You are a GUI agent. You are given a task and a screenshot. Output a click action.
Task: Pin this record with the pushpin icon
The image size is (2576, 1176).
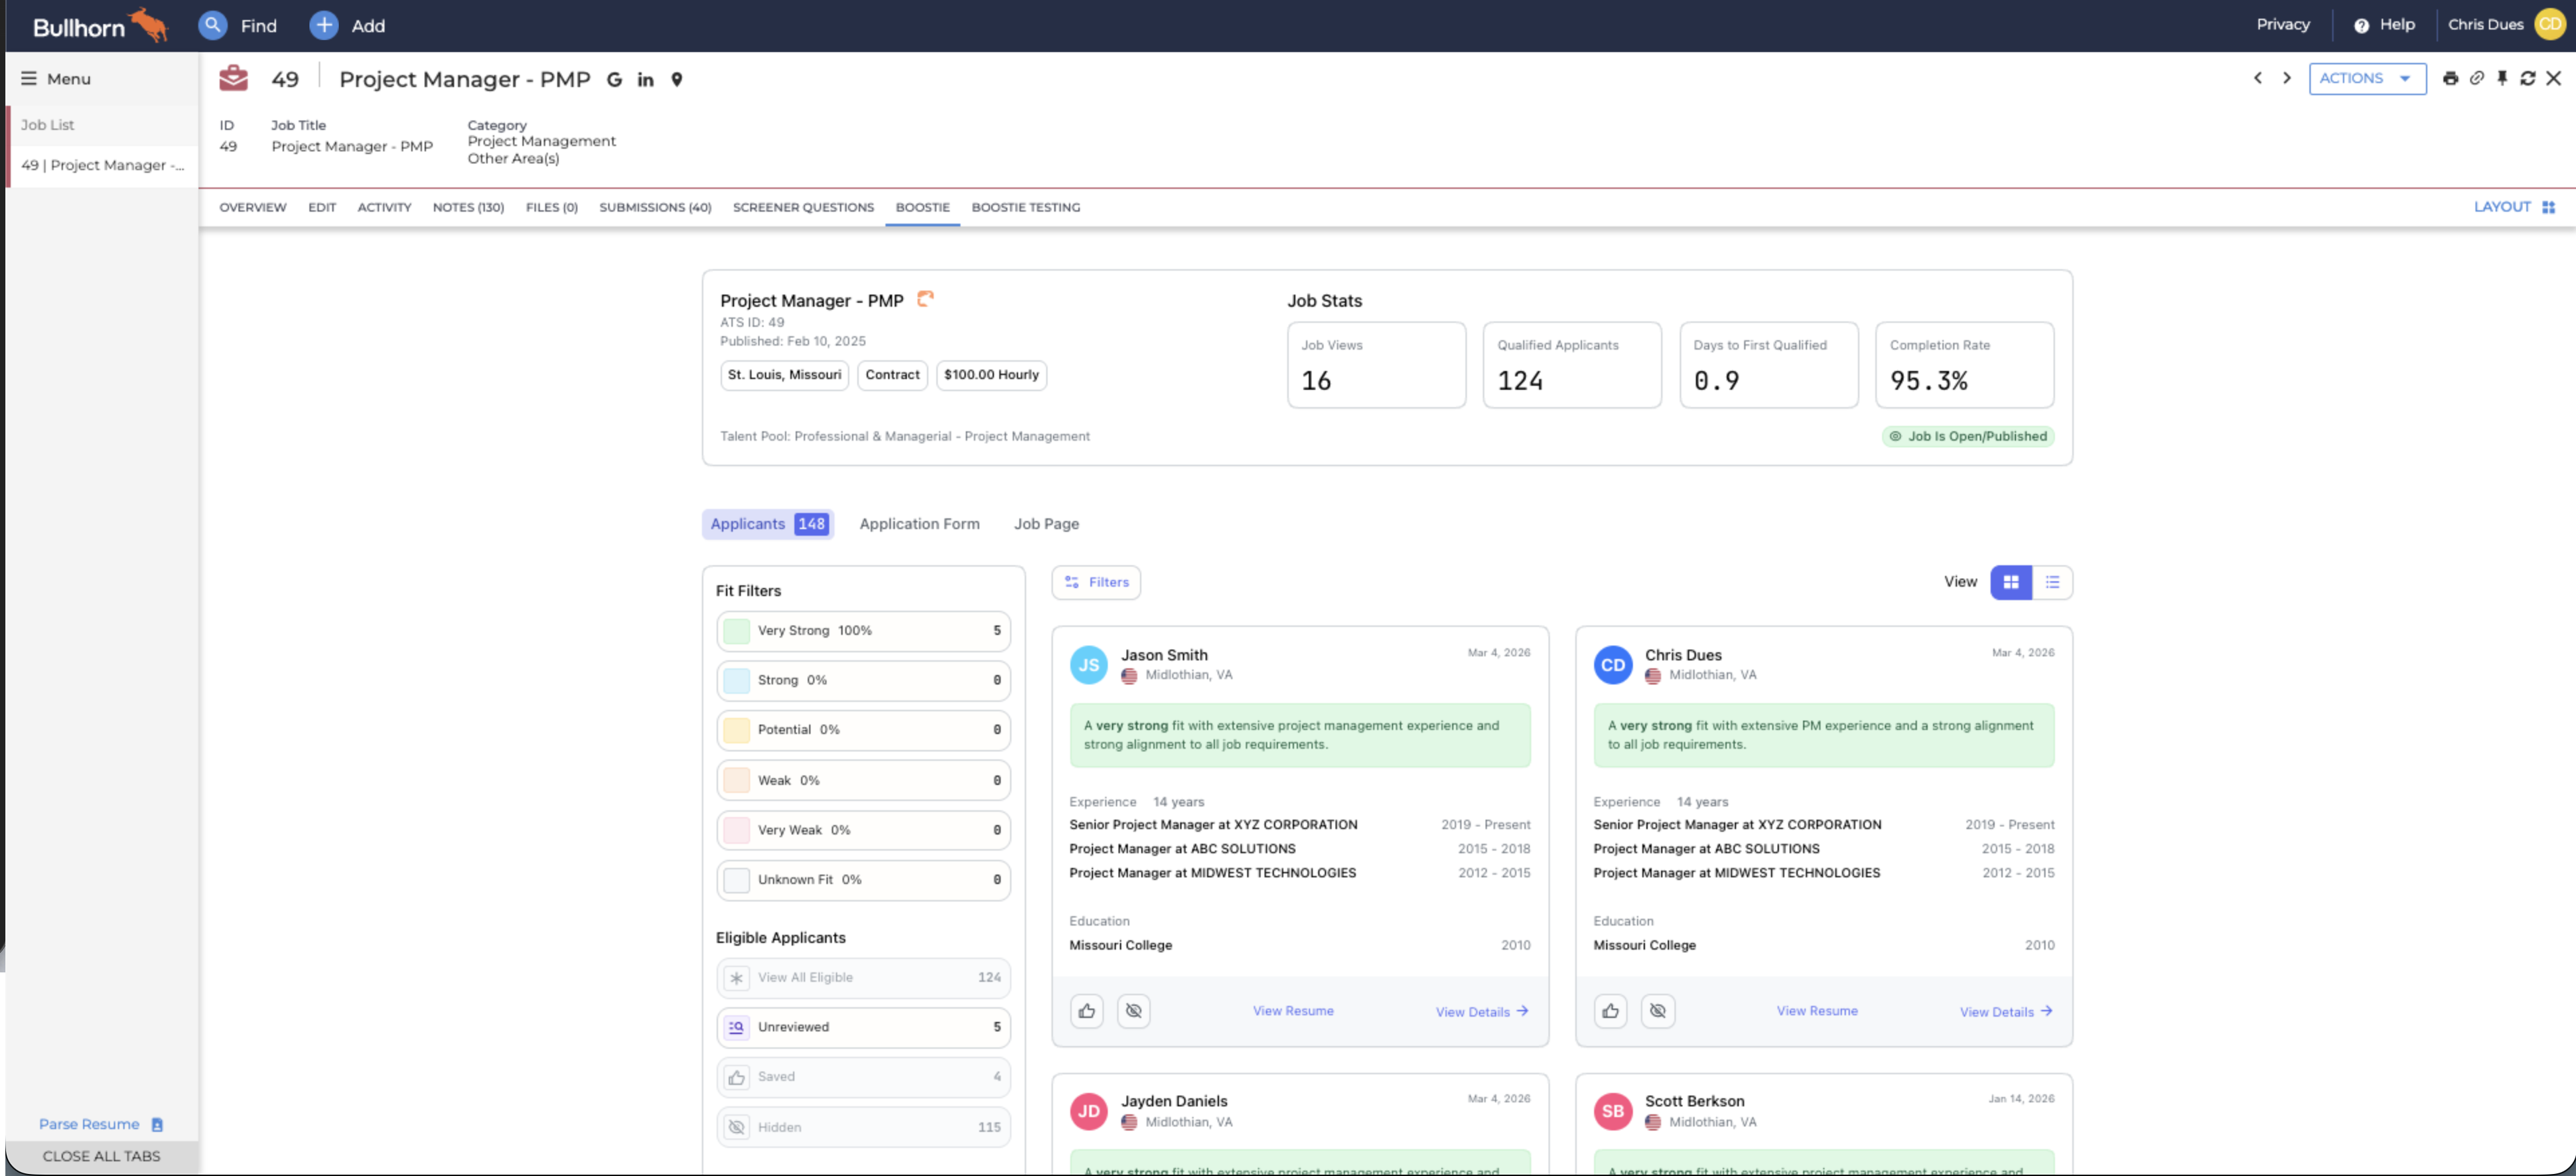coord(2502,78)
